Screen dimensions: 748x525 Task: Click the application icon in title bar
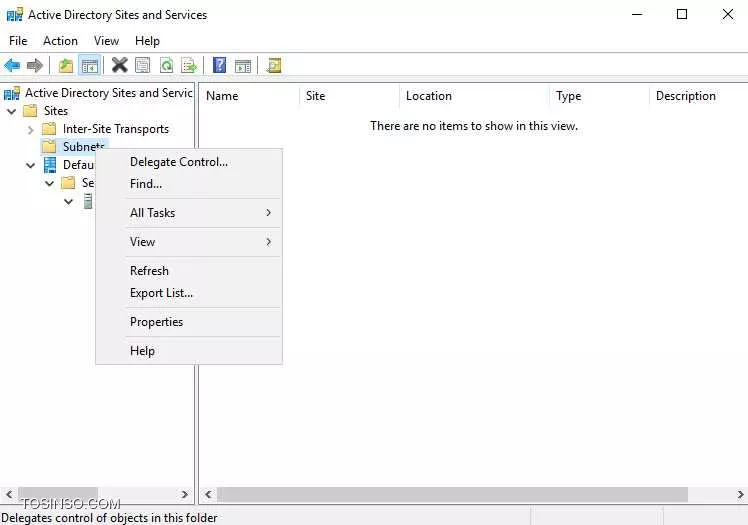[14, 15]
